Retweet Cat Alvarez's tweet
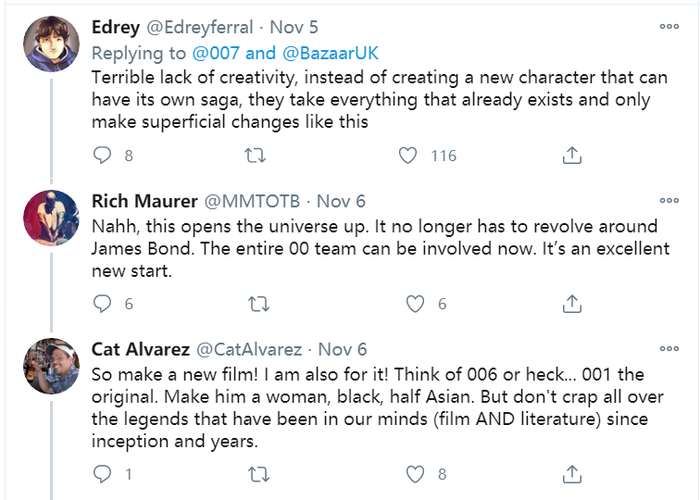 coord(255,473)
